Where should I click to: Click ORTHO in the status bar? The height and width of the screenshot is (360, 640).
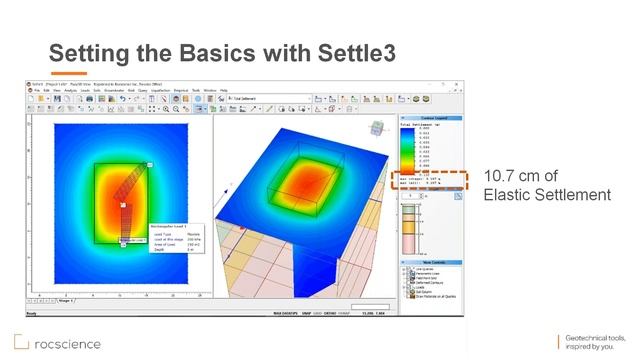(x=330, y=313)
